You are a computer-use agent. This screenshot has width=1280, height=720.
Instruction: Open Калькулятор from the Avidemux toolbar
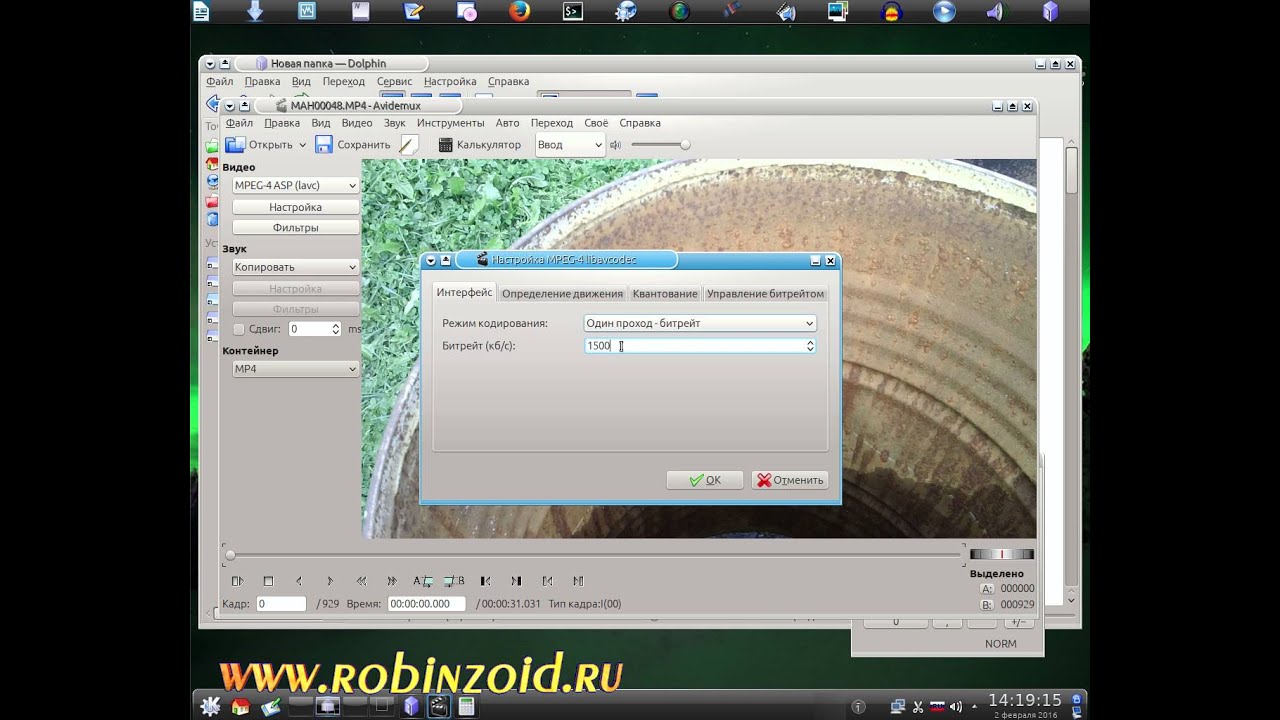tap(480, 144)
